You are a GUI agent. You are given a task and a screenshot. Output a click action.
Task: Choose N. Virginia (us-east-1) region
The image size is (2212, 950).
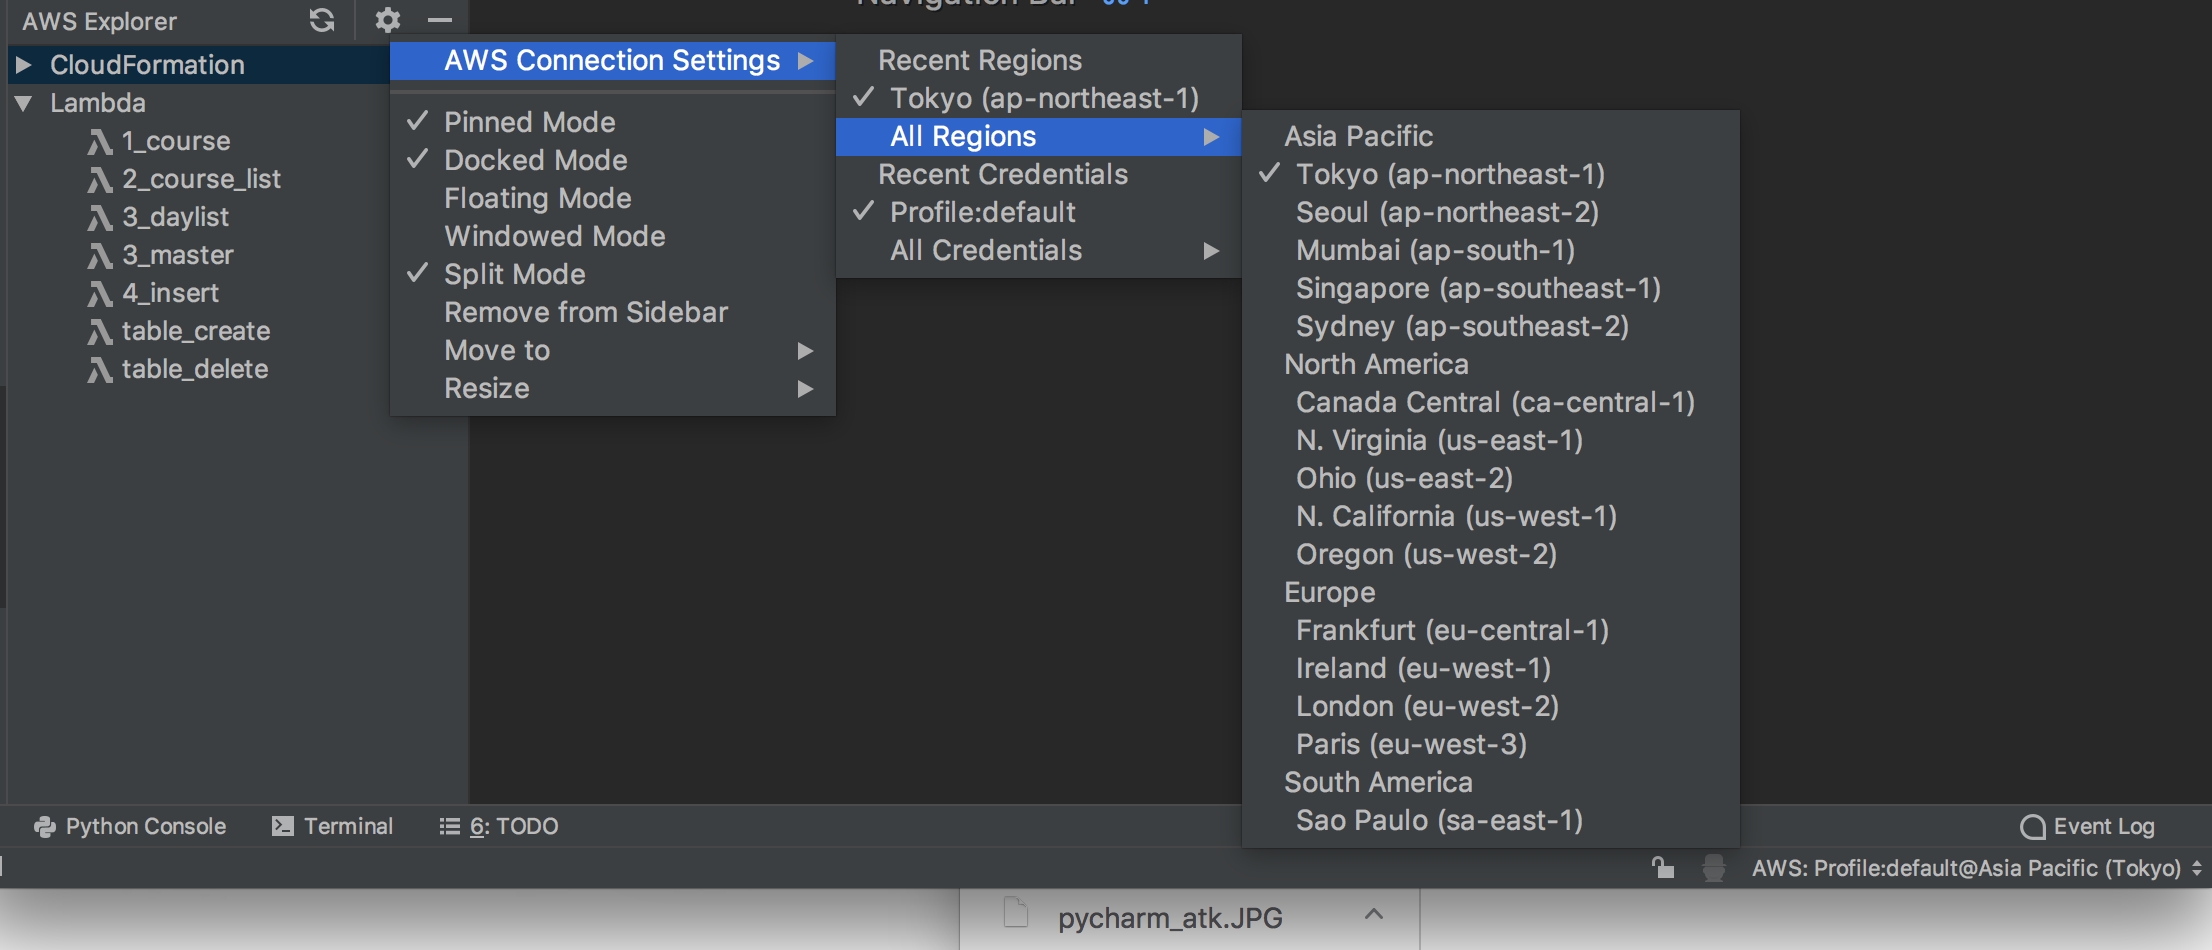[1490, 440]
